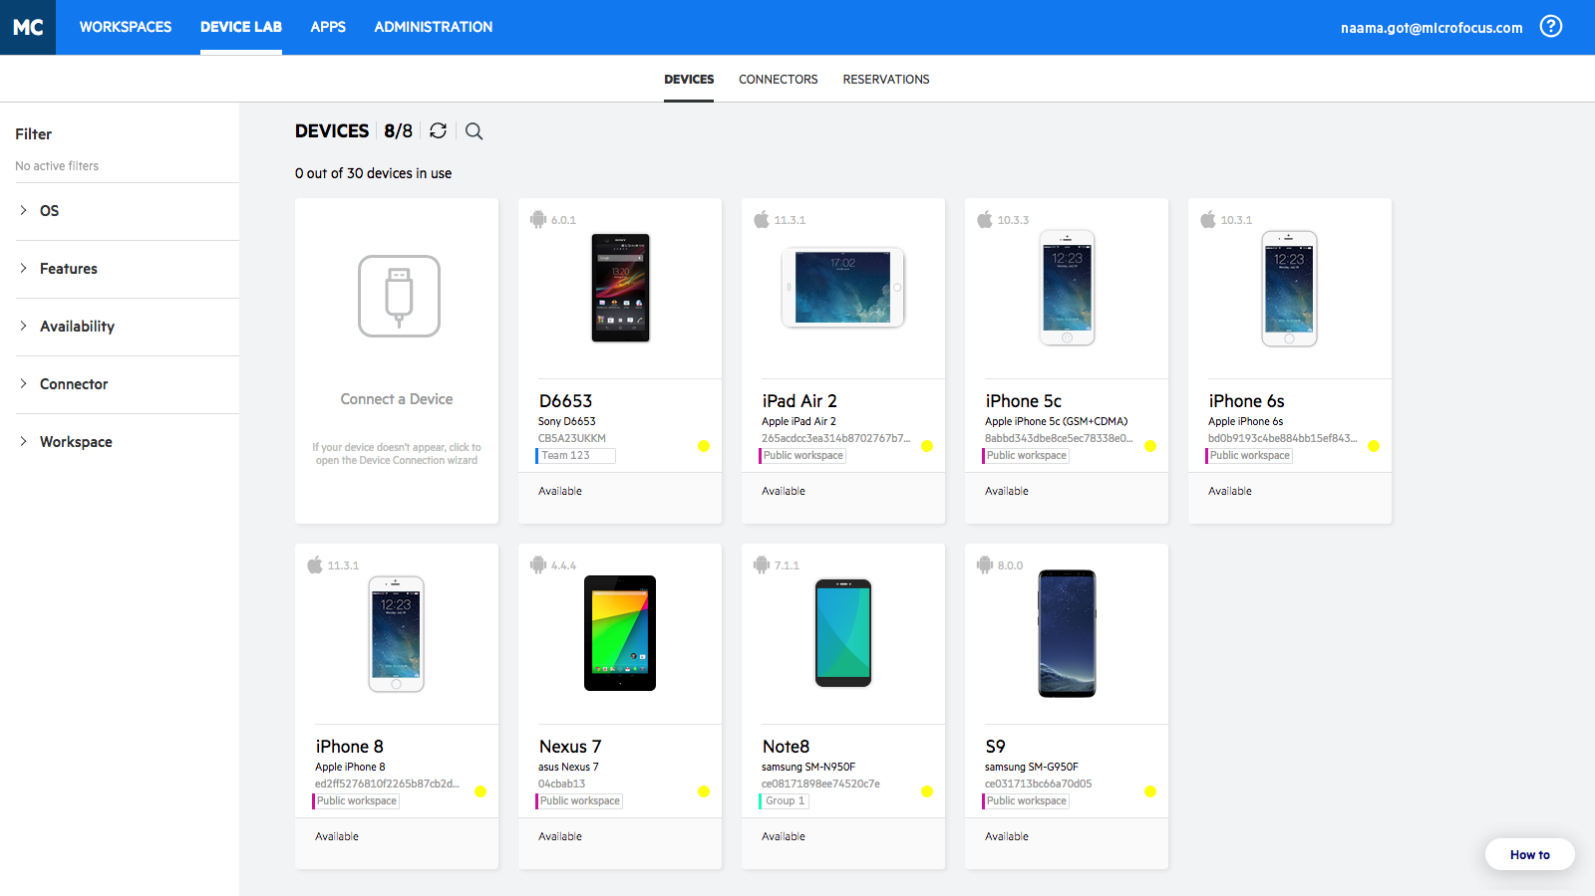
Task: Open user account naama.got@microfocus.com
Action: point(1431,28)
